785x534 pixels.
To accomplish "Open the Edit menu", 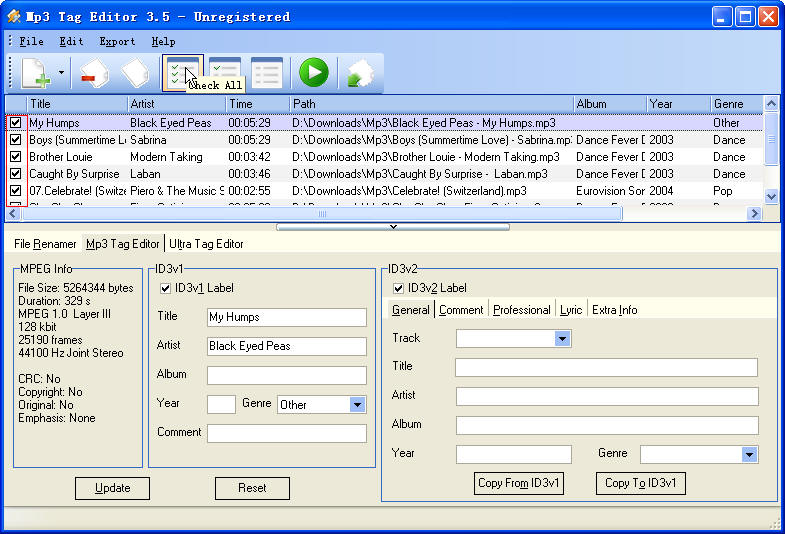I will 71,42.
